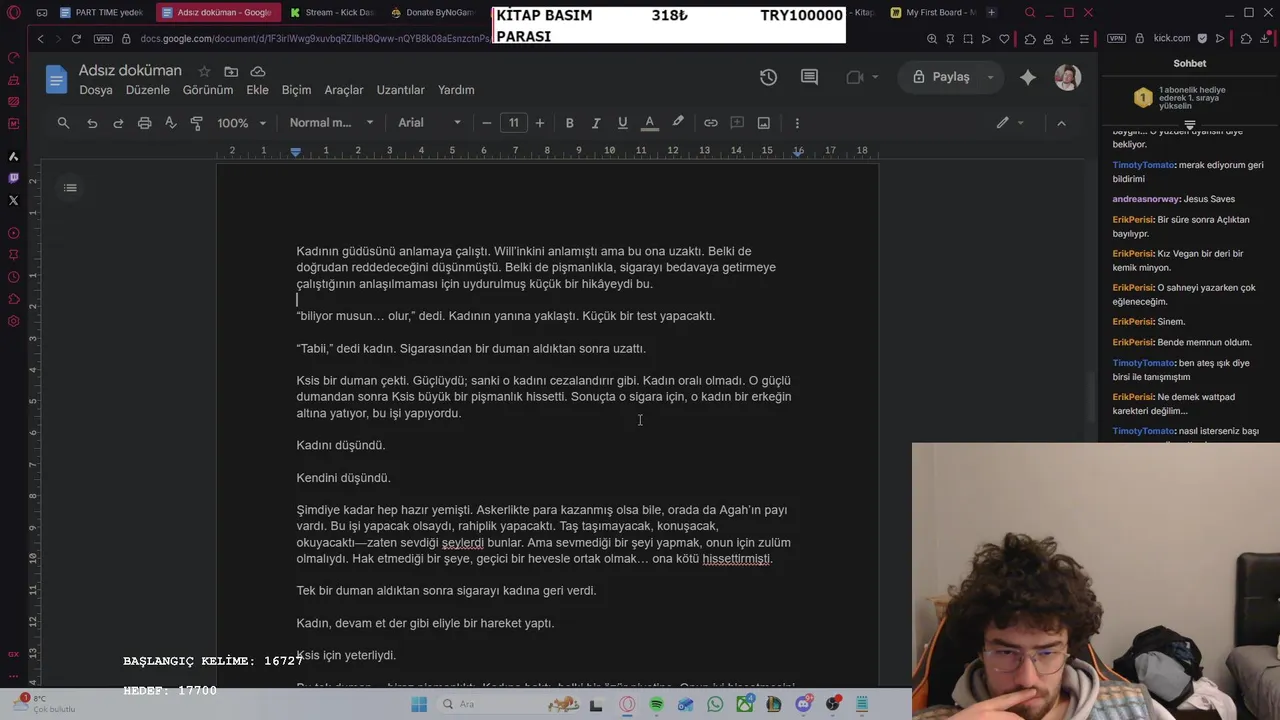Open the Görünüm menu
Viewport: 1280px width, 720px height.
pyautogui.click(x=208, y=90)
